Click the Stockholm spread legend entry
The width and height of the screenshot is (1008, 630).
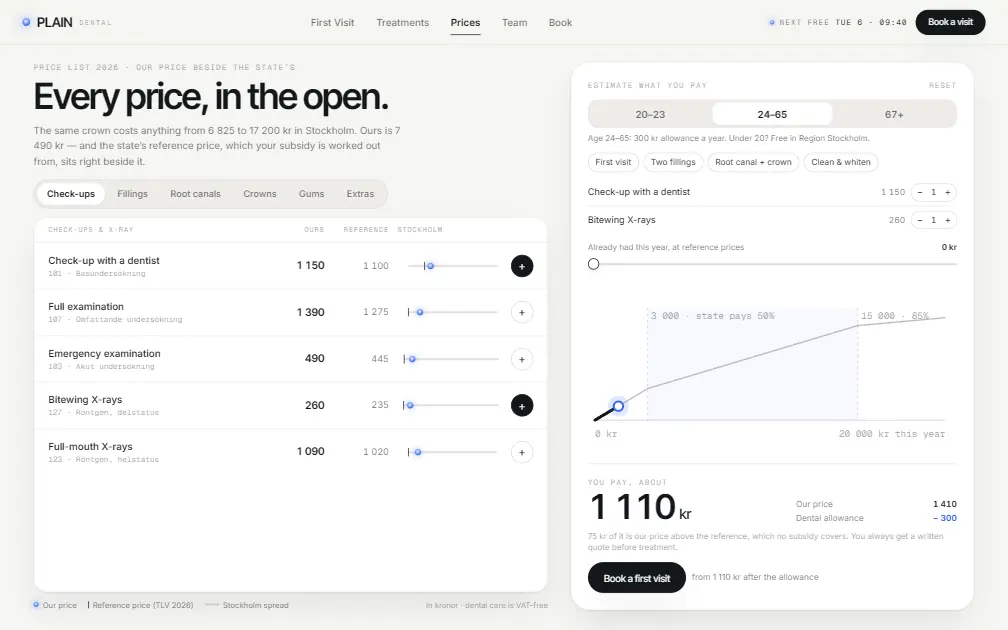tap(247, 606)
